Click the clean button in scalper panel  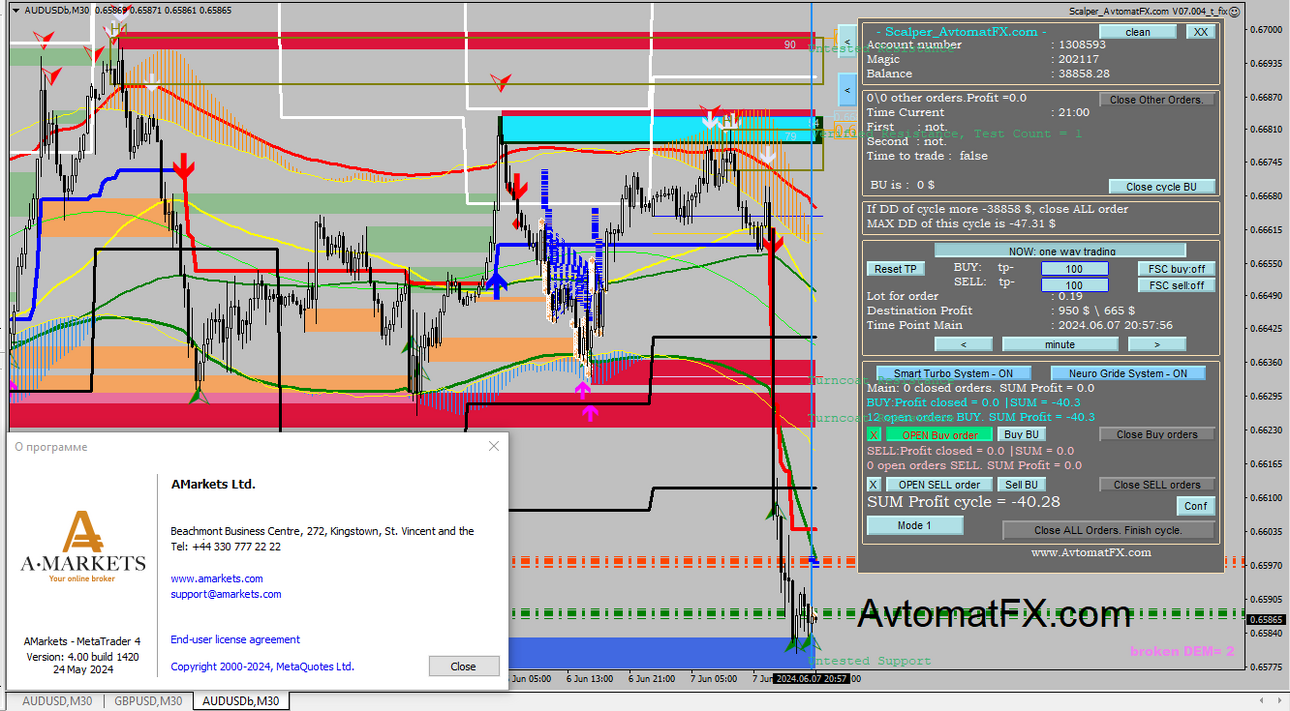tap(1138, 32)
